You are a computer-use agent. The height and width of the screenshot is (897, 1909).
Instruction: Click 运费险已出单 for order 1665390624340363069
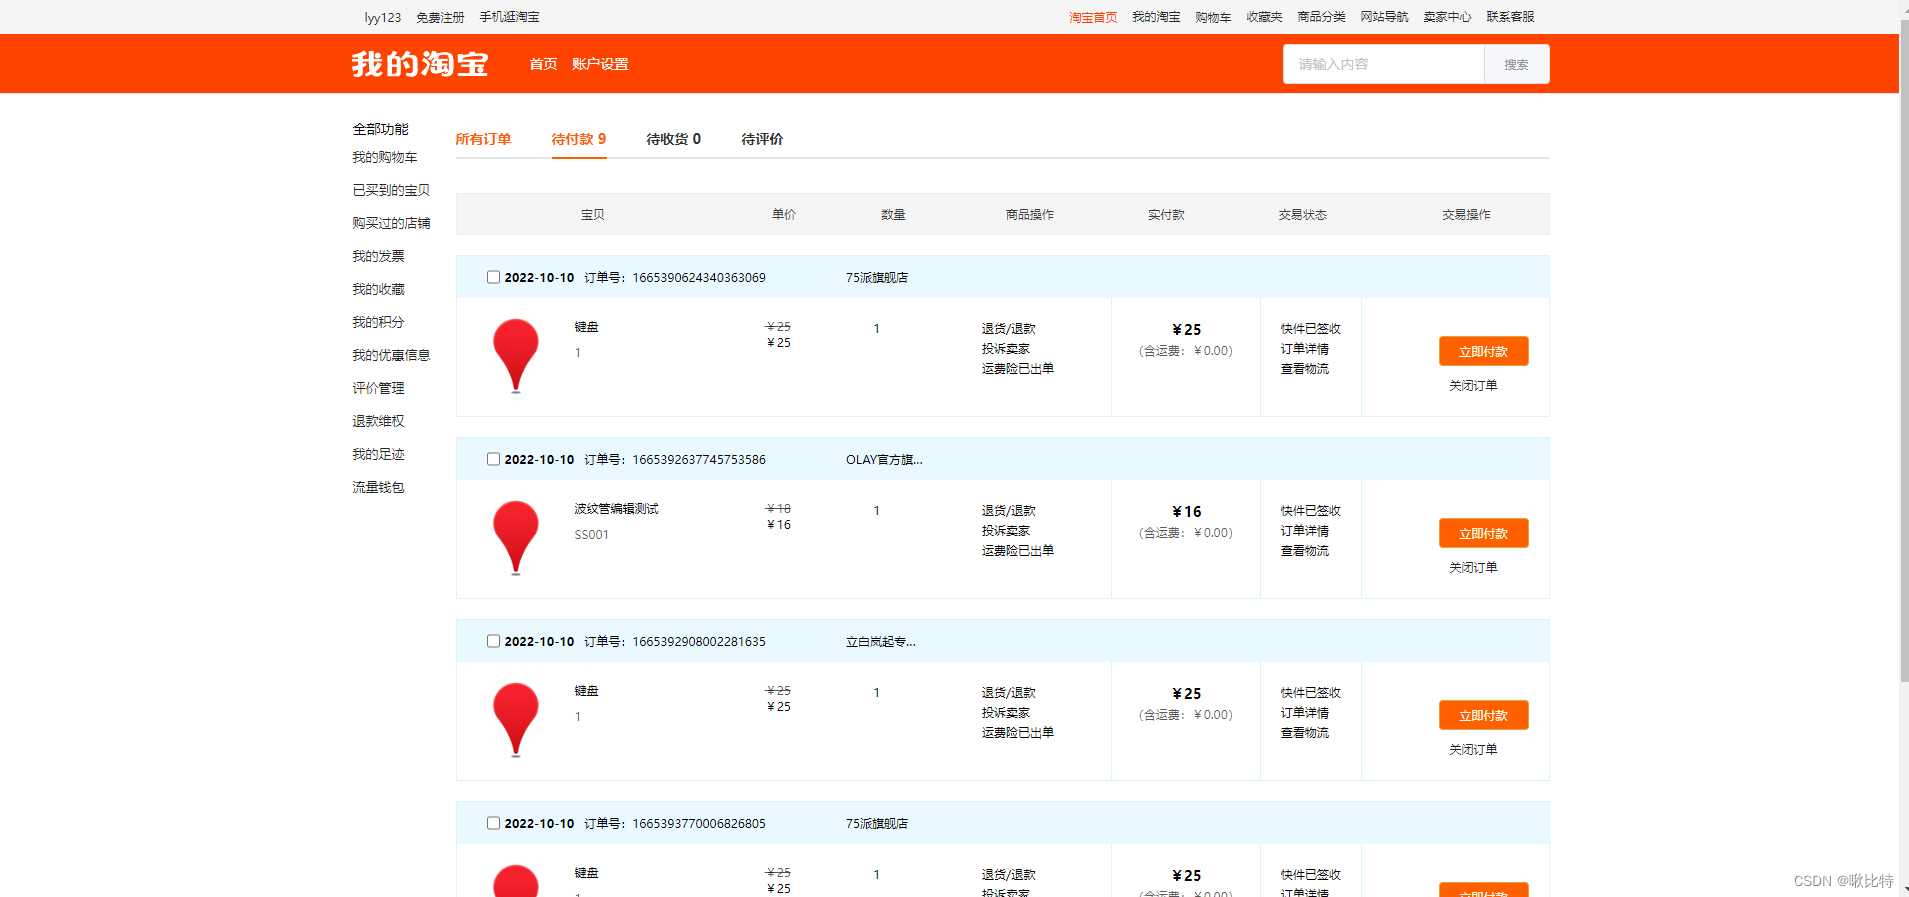1017,369
